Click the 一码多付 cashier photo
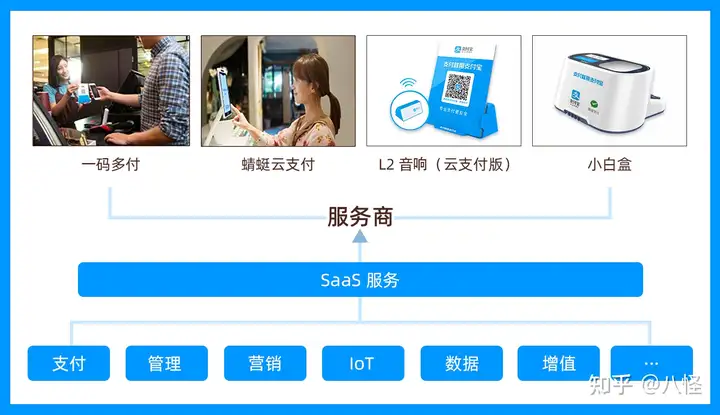The image size is (720, 415). point(111,91)
